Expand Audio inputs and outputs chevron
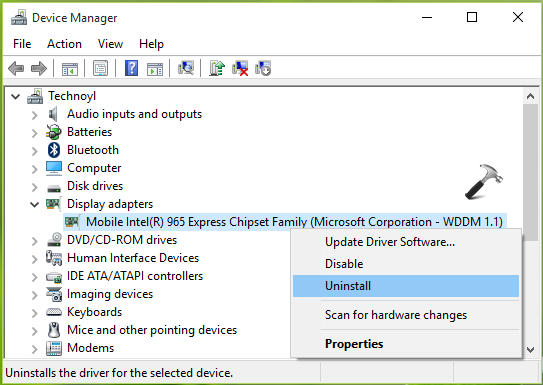The image size is (543, 385). click(34, 115)
